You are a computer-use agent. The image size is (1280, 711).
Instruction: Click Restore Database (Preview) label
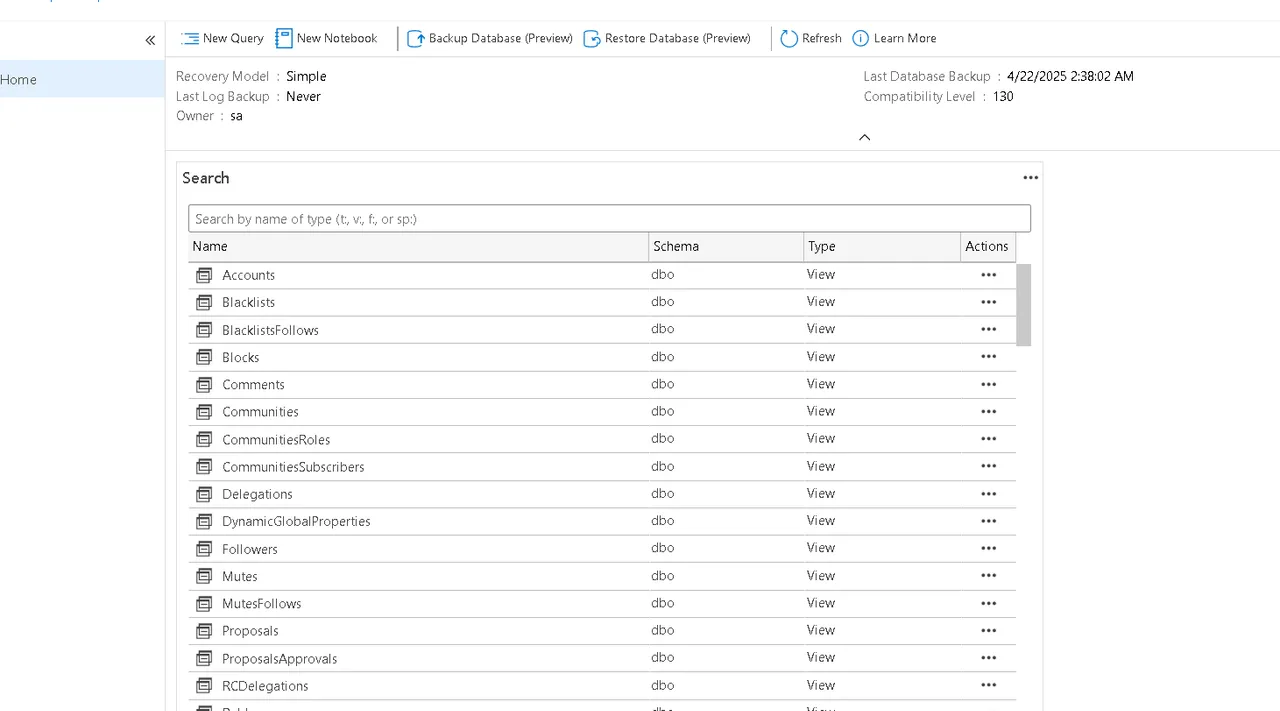tap(678, 38)
